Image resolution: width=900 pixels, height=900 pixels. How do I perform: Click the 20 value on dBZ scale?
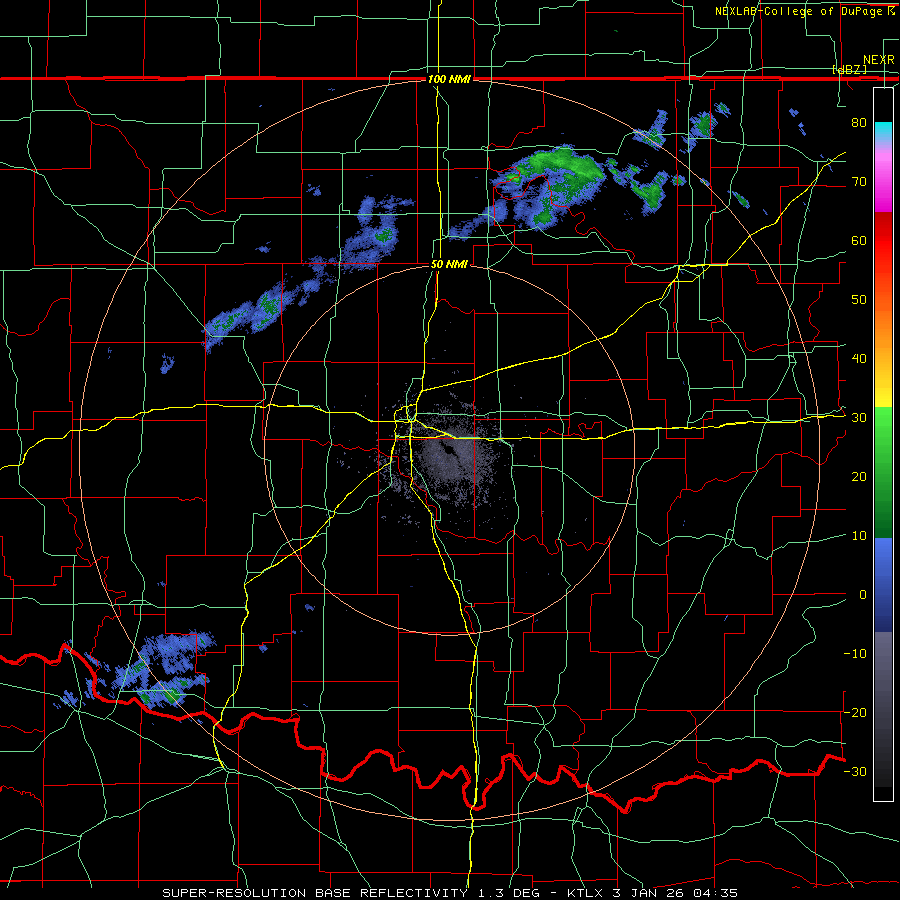(x=859, y=477)
